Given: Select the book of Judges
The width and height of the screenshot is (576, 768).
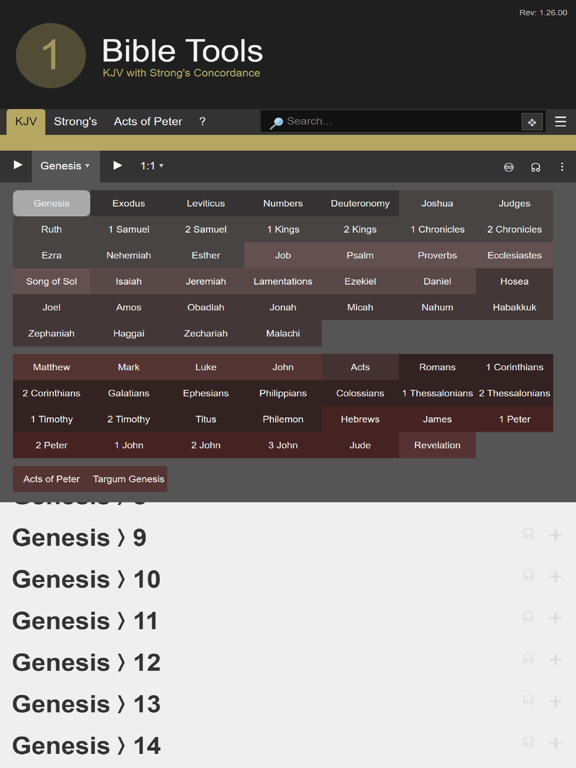Looking at the screenshot, I should pos(514,203).
